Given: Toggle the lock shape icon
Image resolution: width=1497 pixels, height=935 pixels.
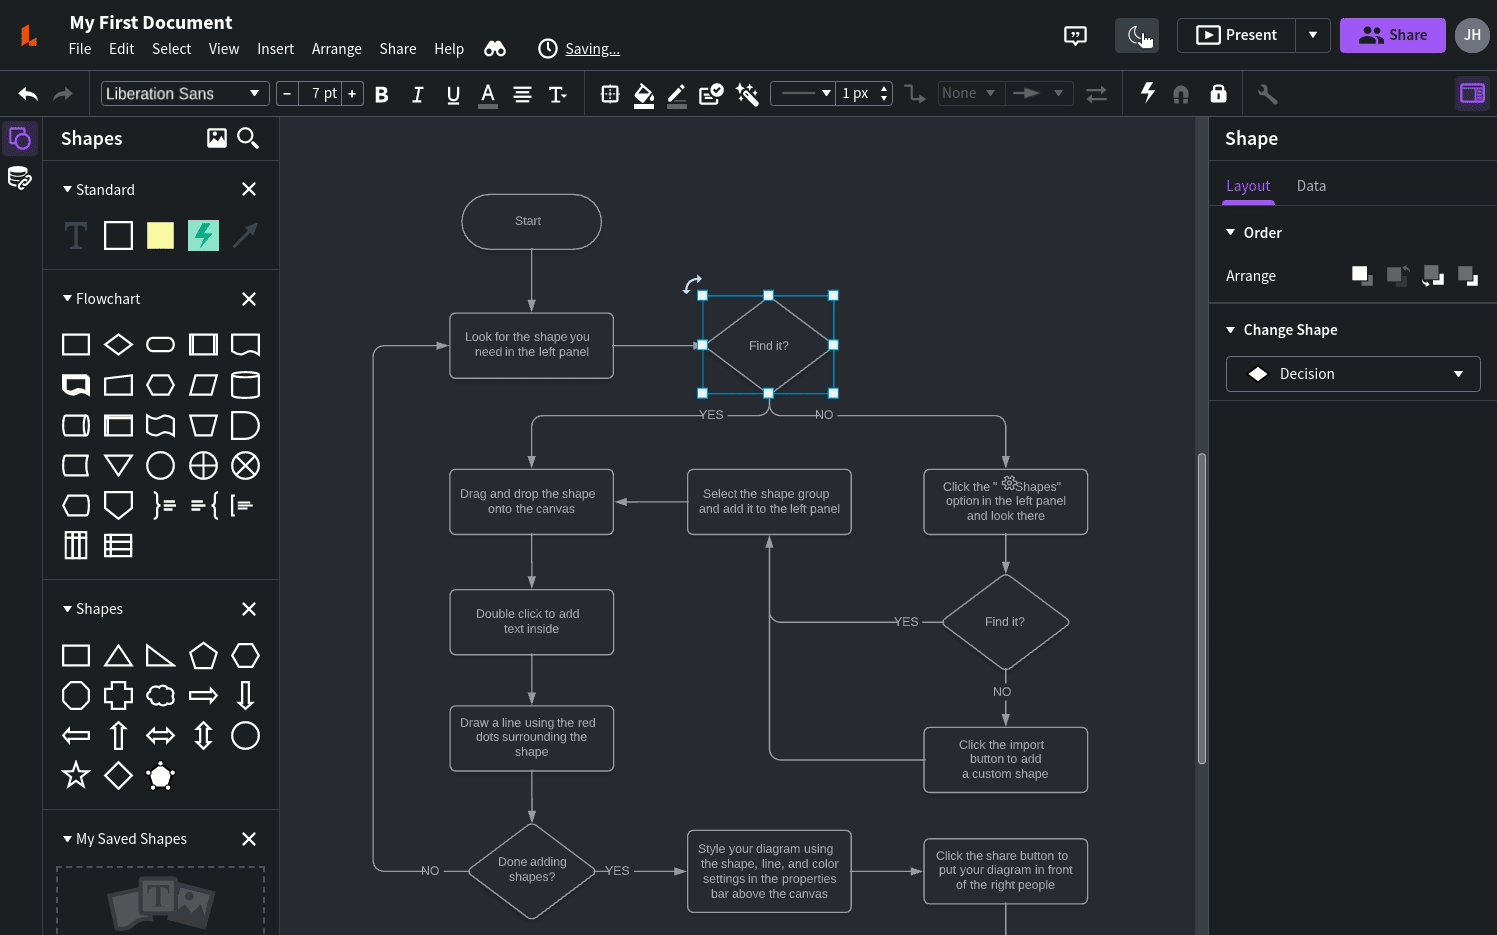Looking at the screenshot, I should (1218, 94).
